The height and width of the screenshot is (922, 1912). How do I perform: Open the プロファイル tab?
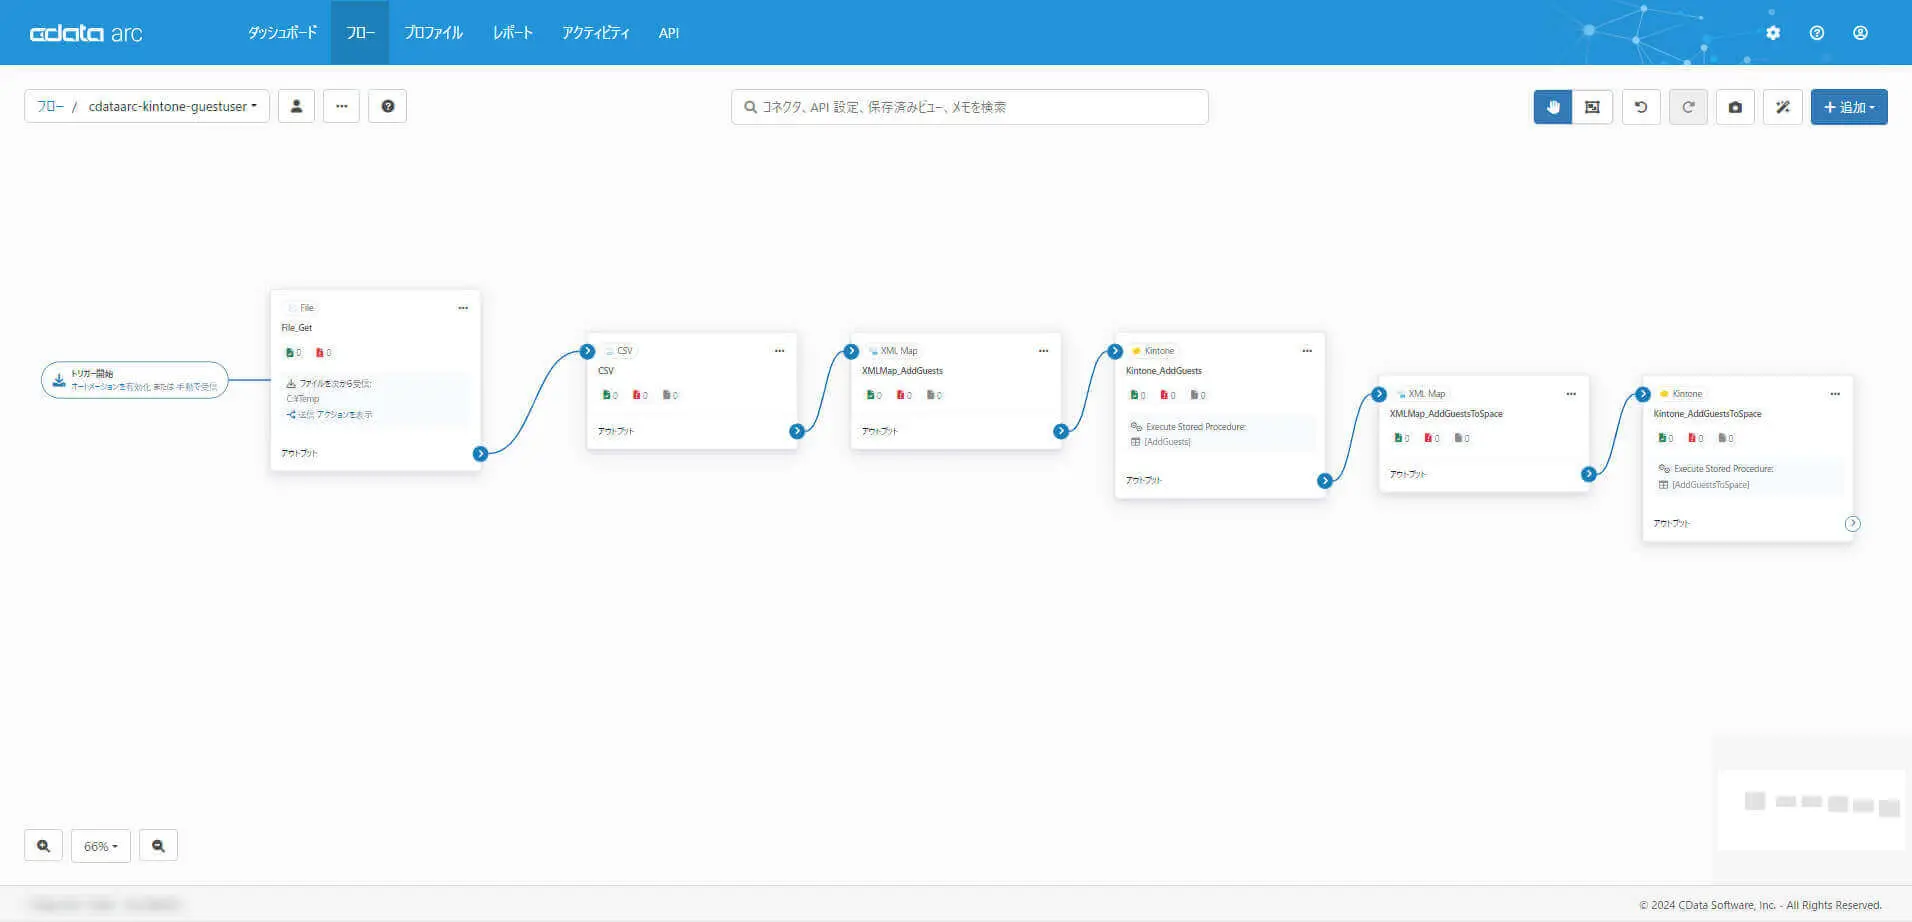click(x=433, y=33)
